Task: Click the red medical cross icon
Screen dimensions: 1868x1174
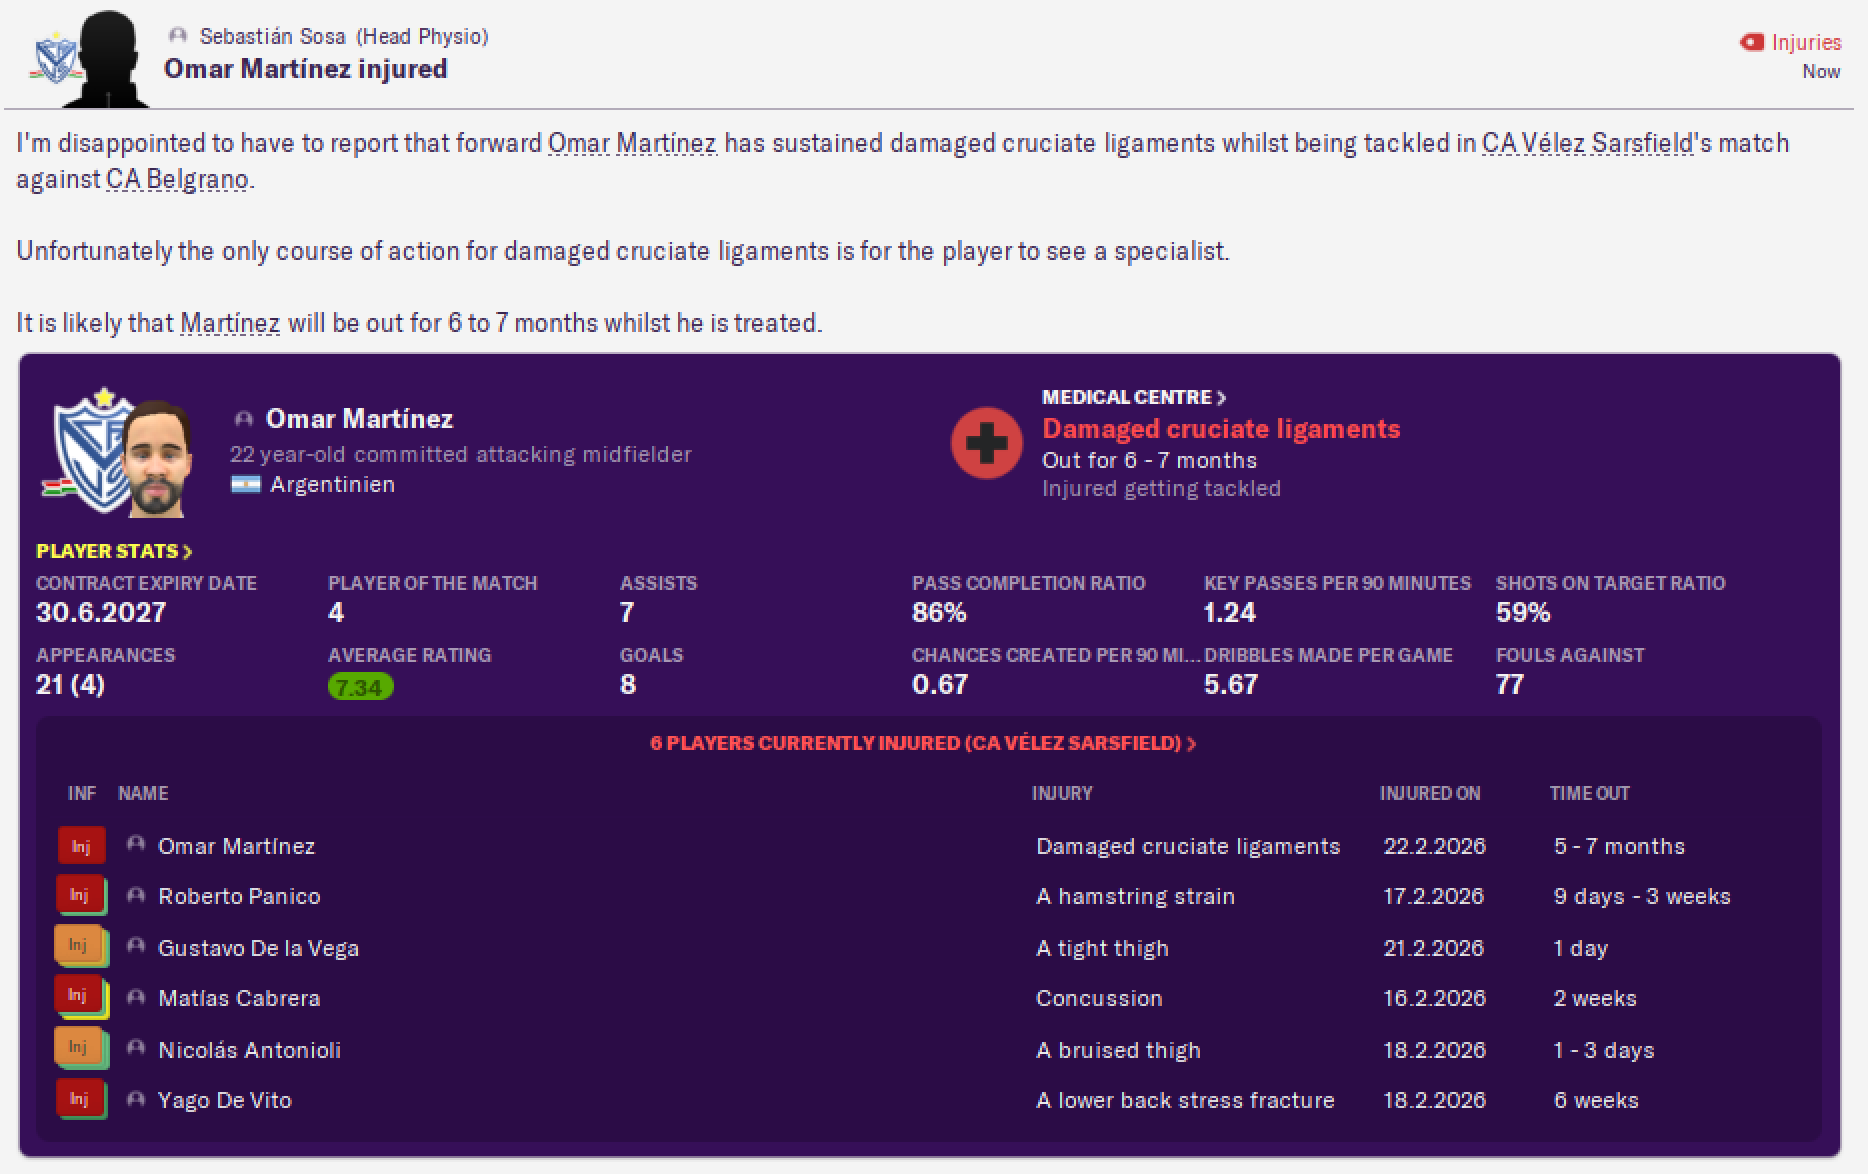Action: pos(986,443)
